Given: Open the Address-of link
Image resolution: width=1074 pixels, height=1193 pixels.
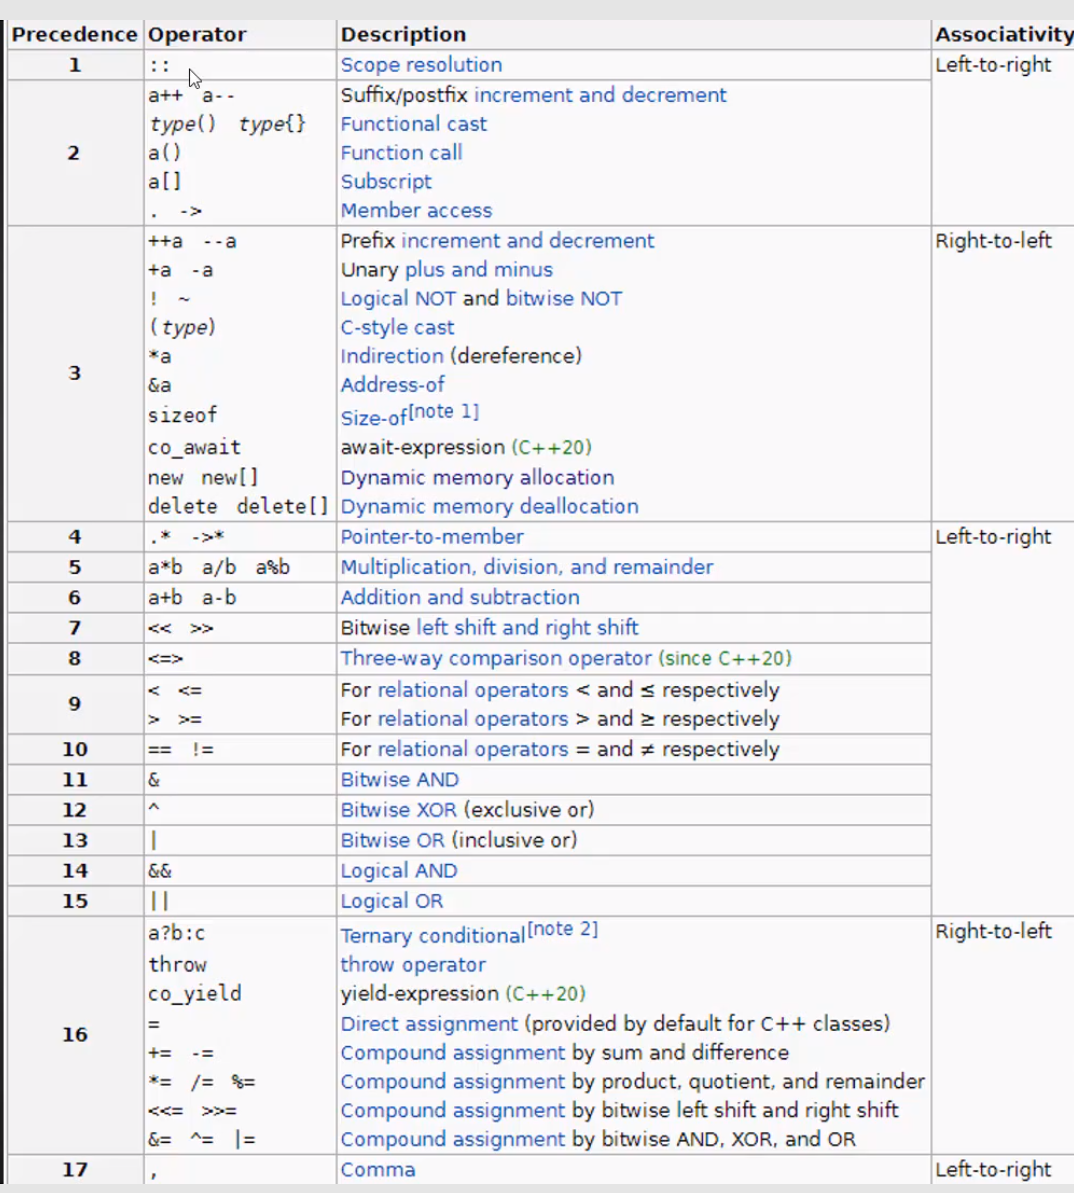Looking at the screenshot, I should (x=392, y=386).
